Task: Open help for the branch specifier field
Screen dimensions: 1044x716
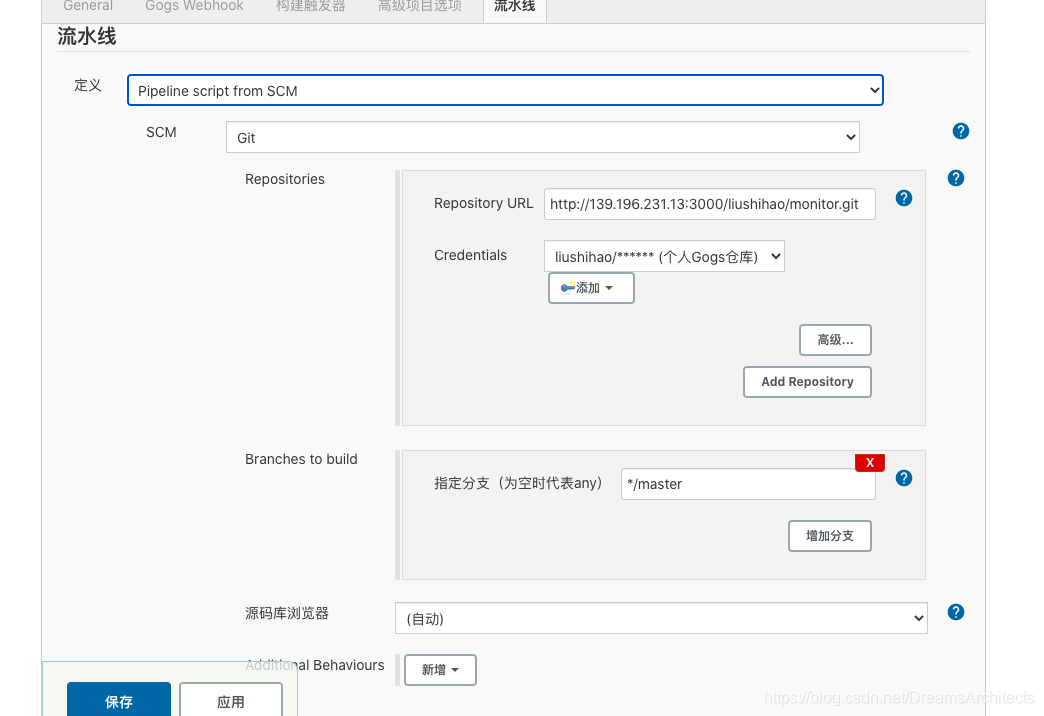Action: tap(903, 478)
